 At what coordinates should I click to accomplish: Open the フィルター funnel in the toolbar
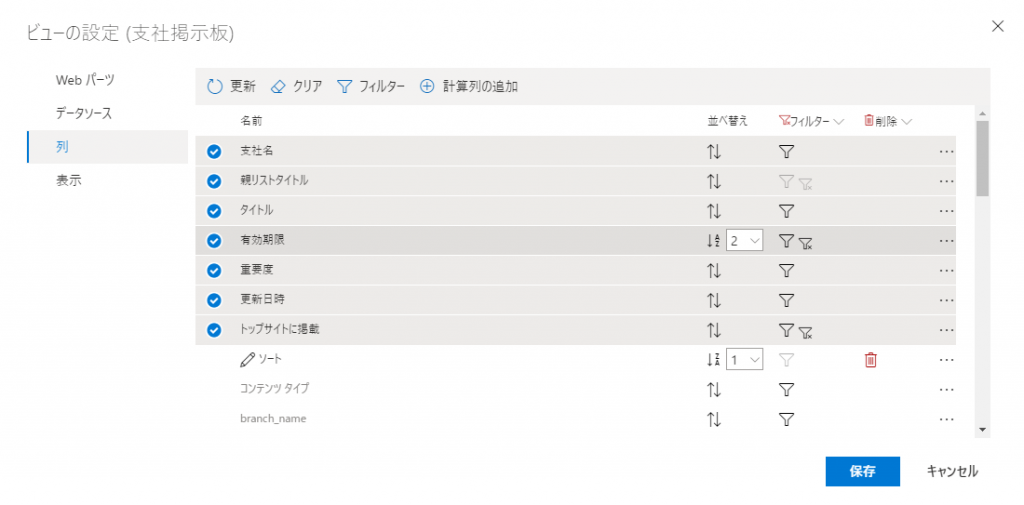pyautogui.click(x=345, y=87)
